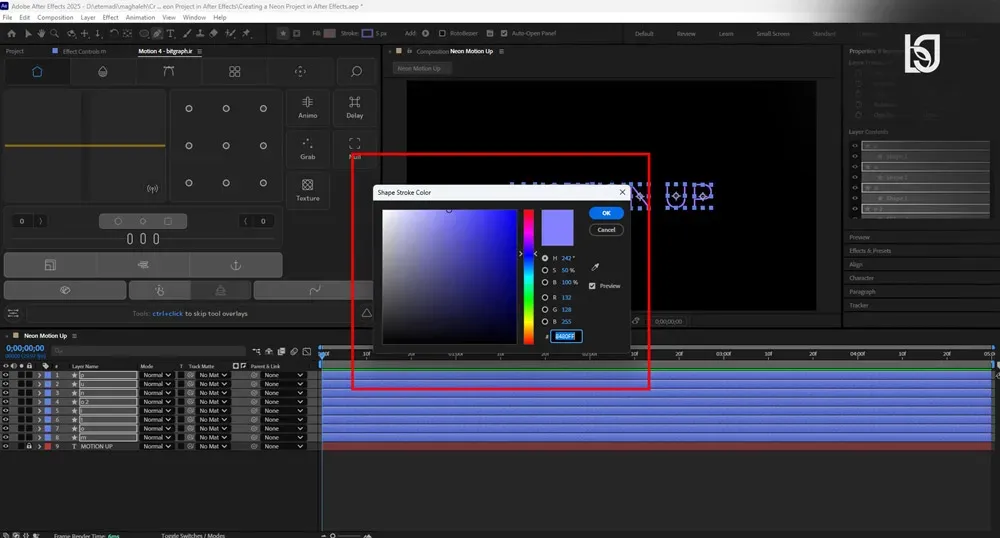Select the S saturation radio button
Viewport: 1000px width, 538px height.
pos(545,270)
